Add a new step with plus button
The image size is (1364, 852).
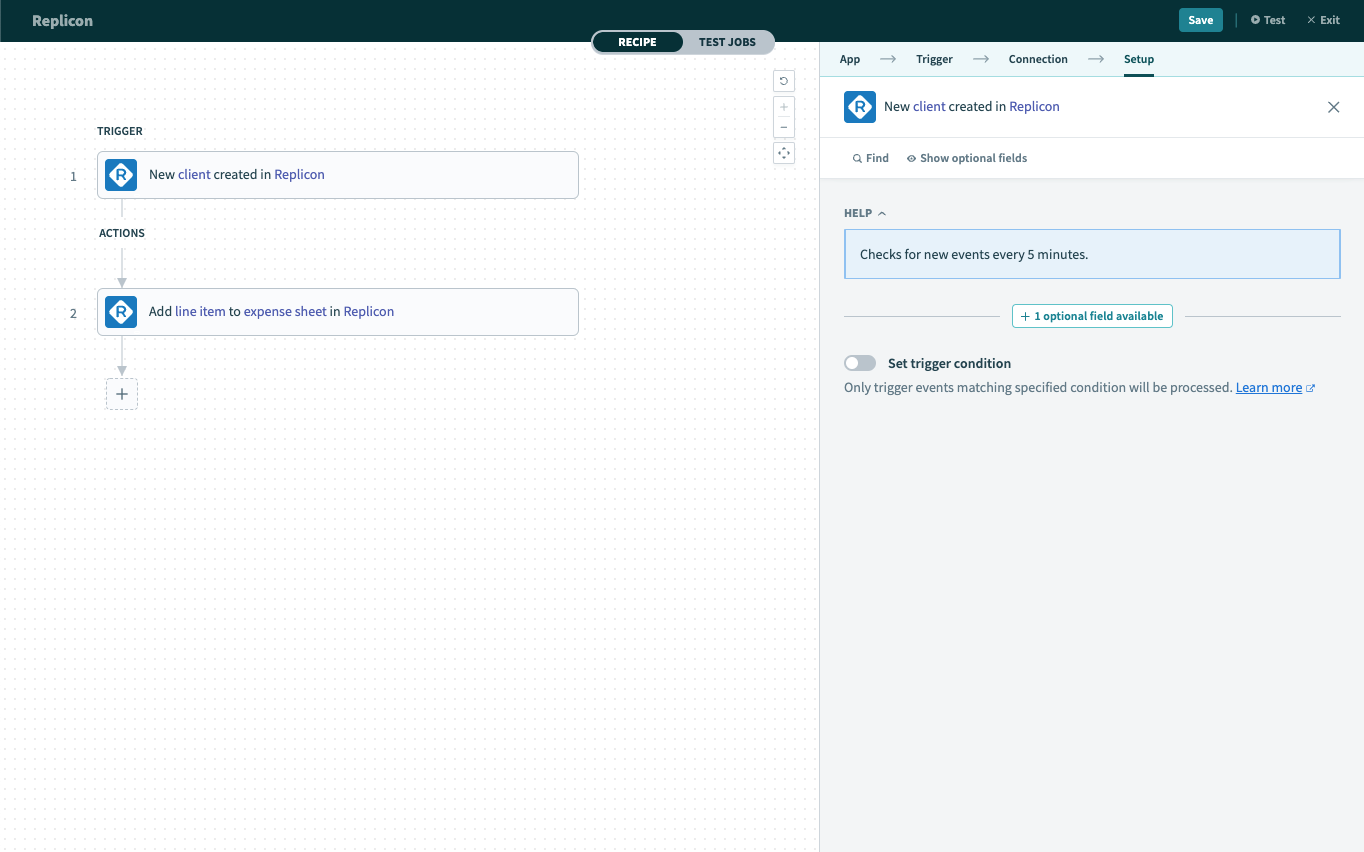click(122, 394)
